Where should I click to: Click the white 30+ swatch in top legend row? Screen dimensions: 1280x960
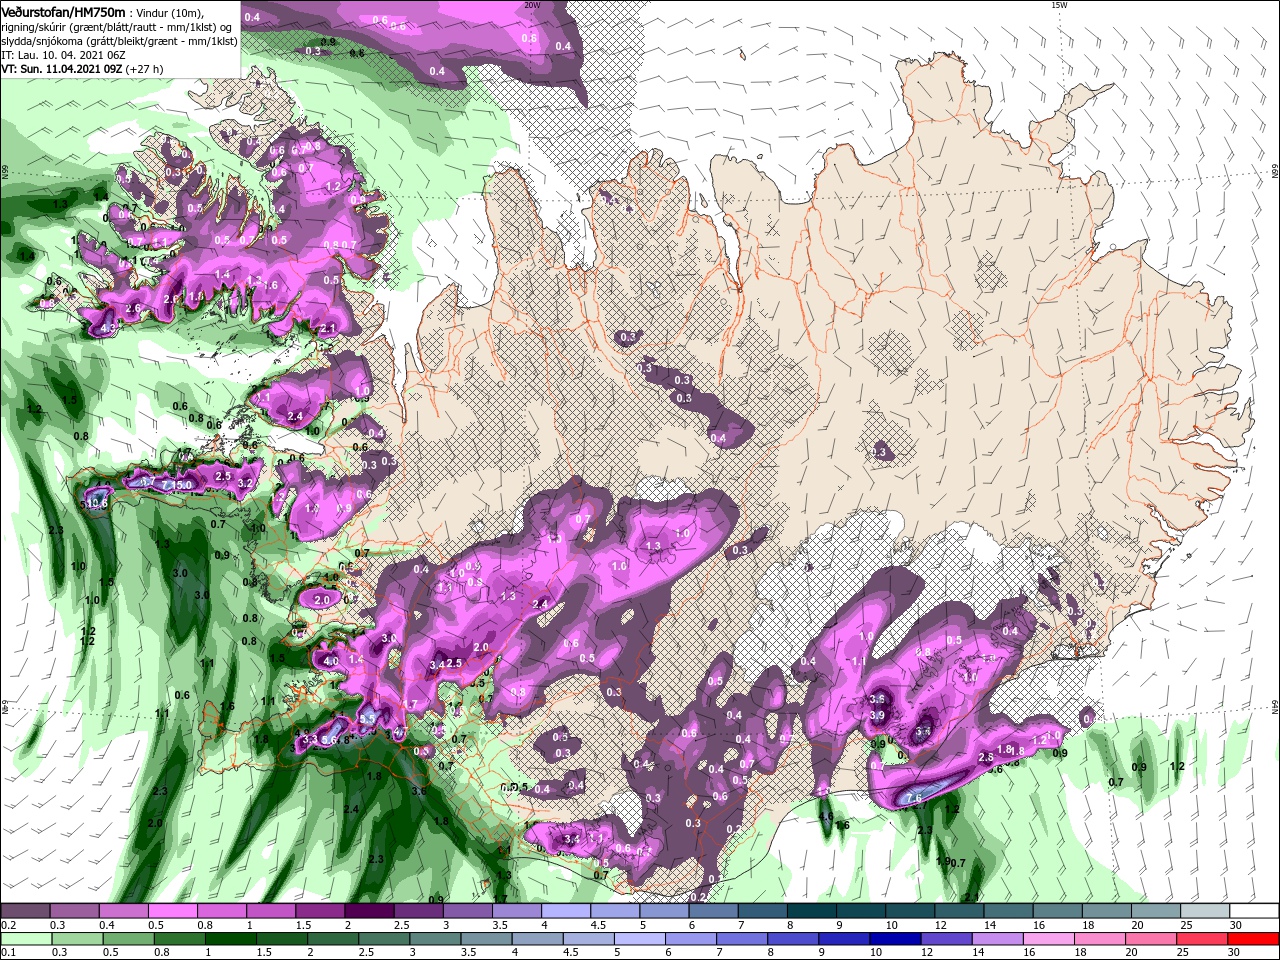[x=1254, y=912]
